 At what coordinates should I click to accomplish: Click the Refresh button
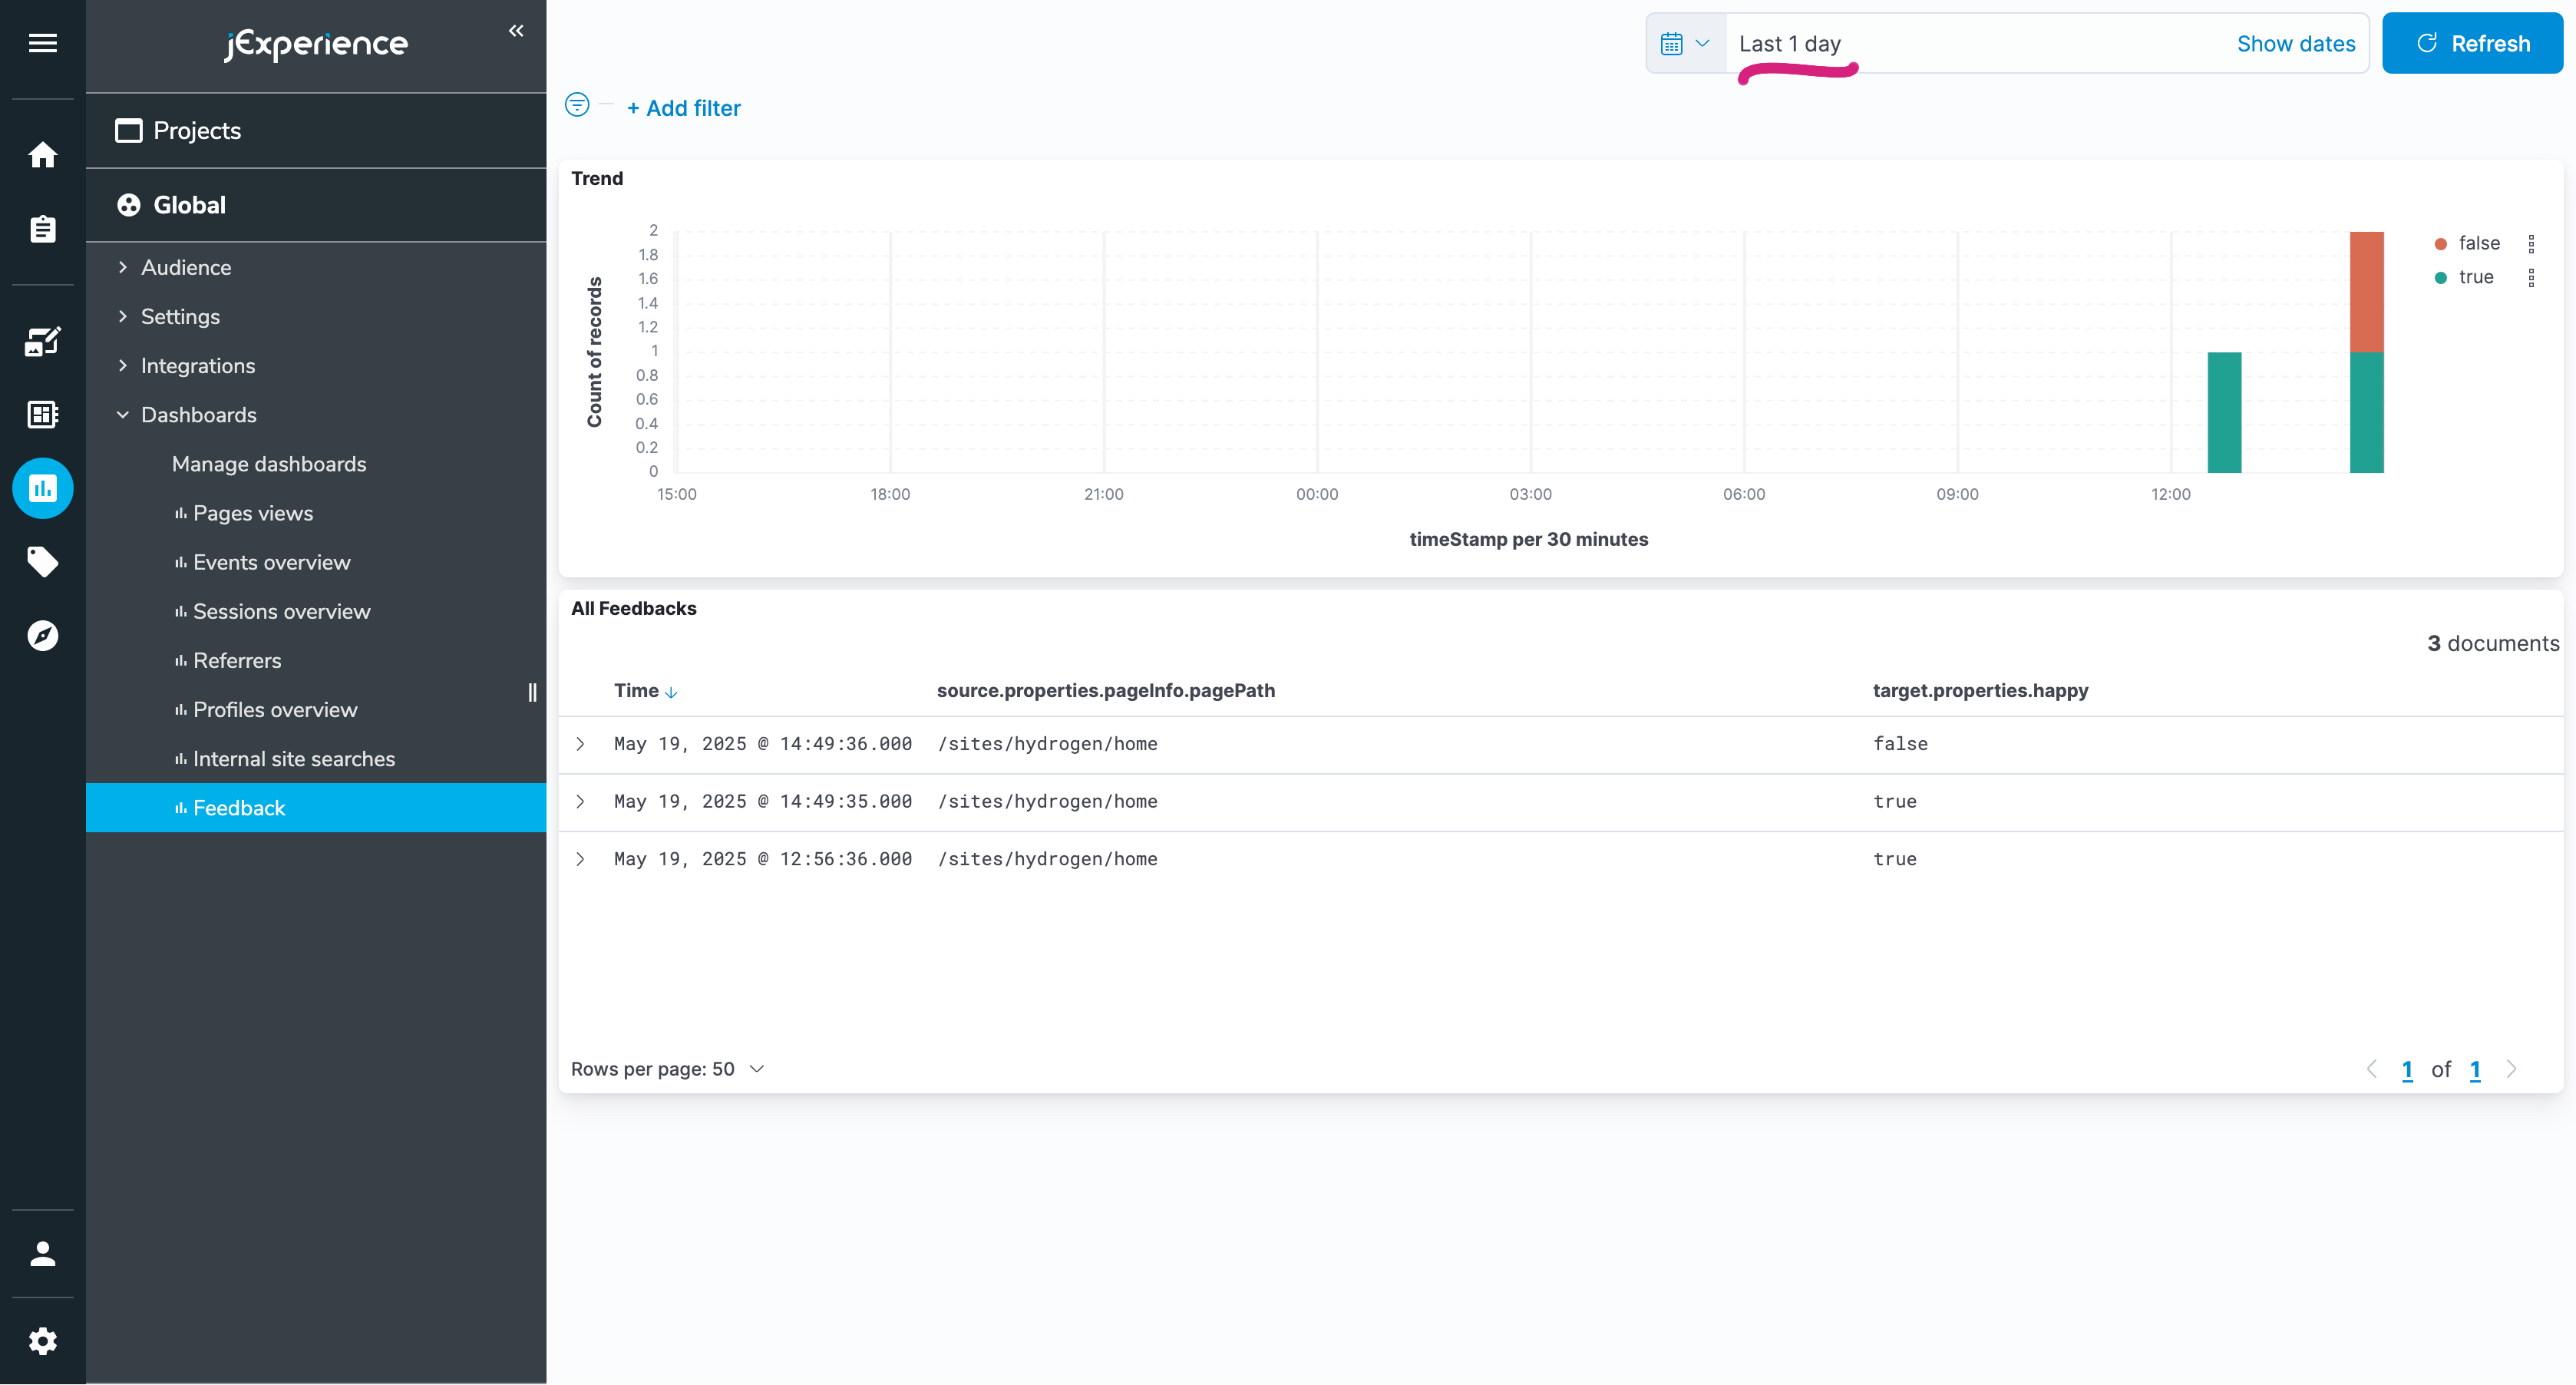tap(2472, 44)
